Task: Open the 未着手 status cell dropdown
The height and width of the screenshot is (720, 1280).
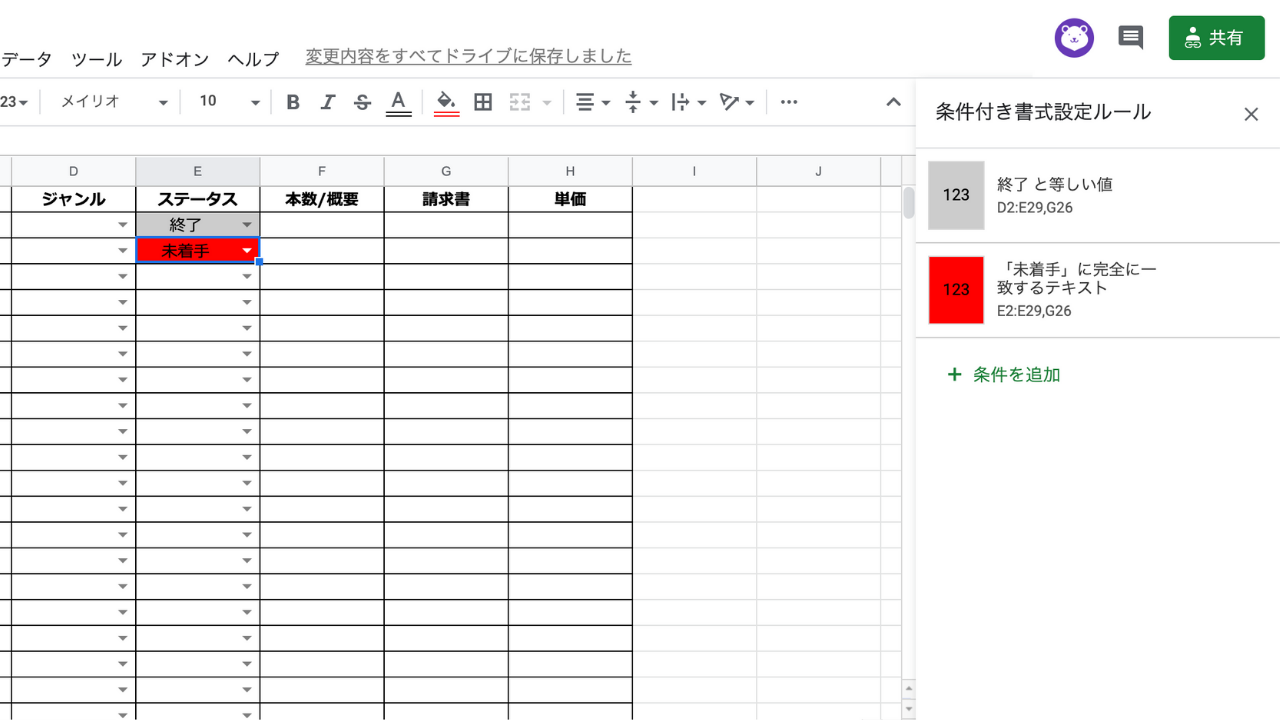Action: 247,251
